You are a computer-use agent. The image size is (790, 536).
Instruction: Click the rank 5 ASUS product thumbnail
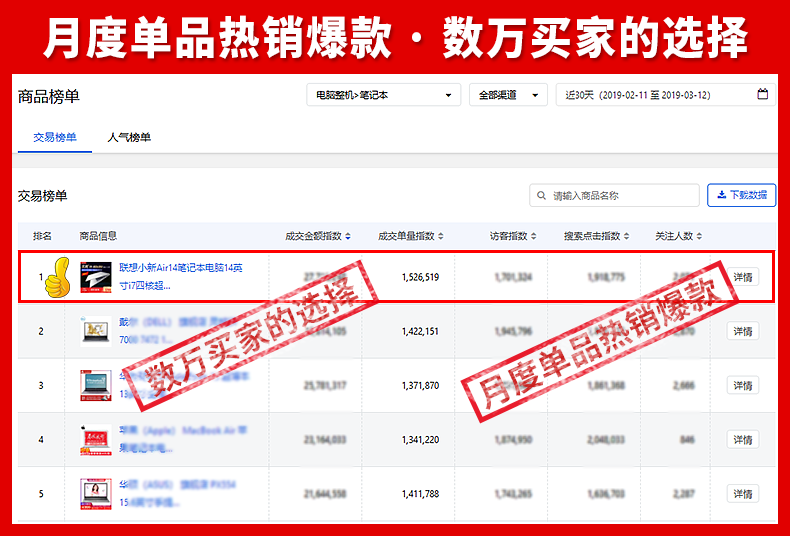96,494
